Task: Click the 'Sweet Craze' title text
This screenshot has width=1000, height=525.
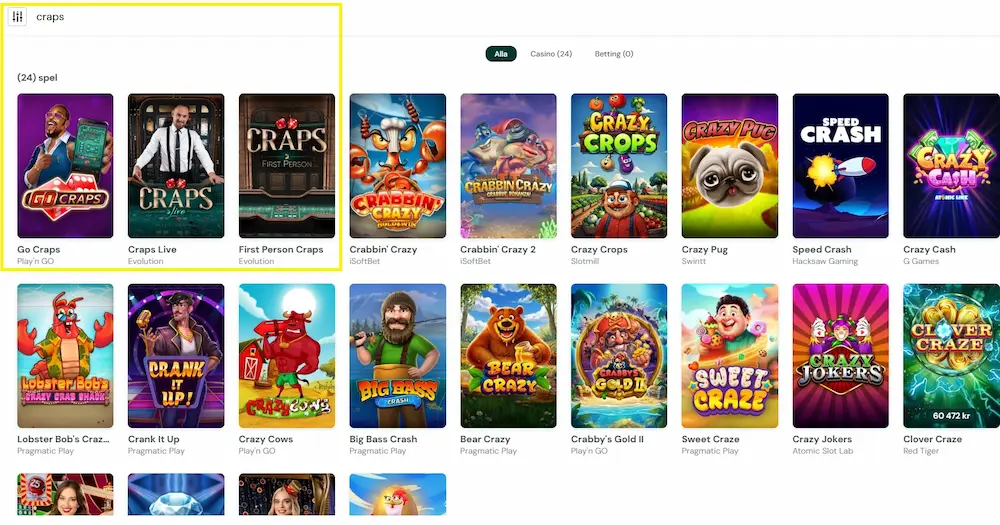Action: 710,439
